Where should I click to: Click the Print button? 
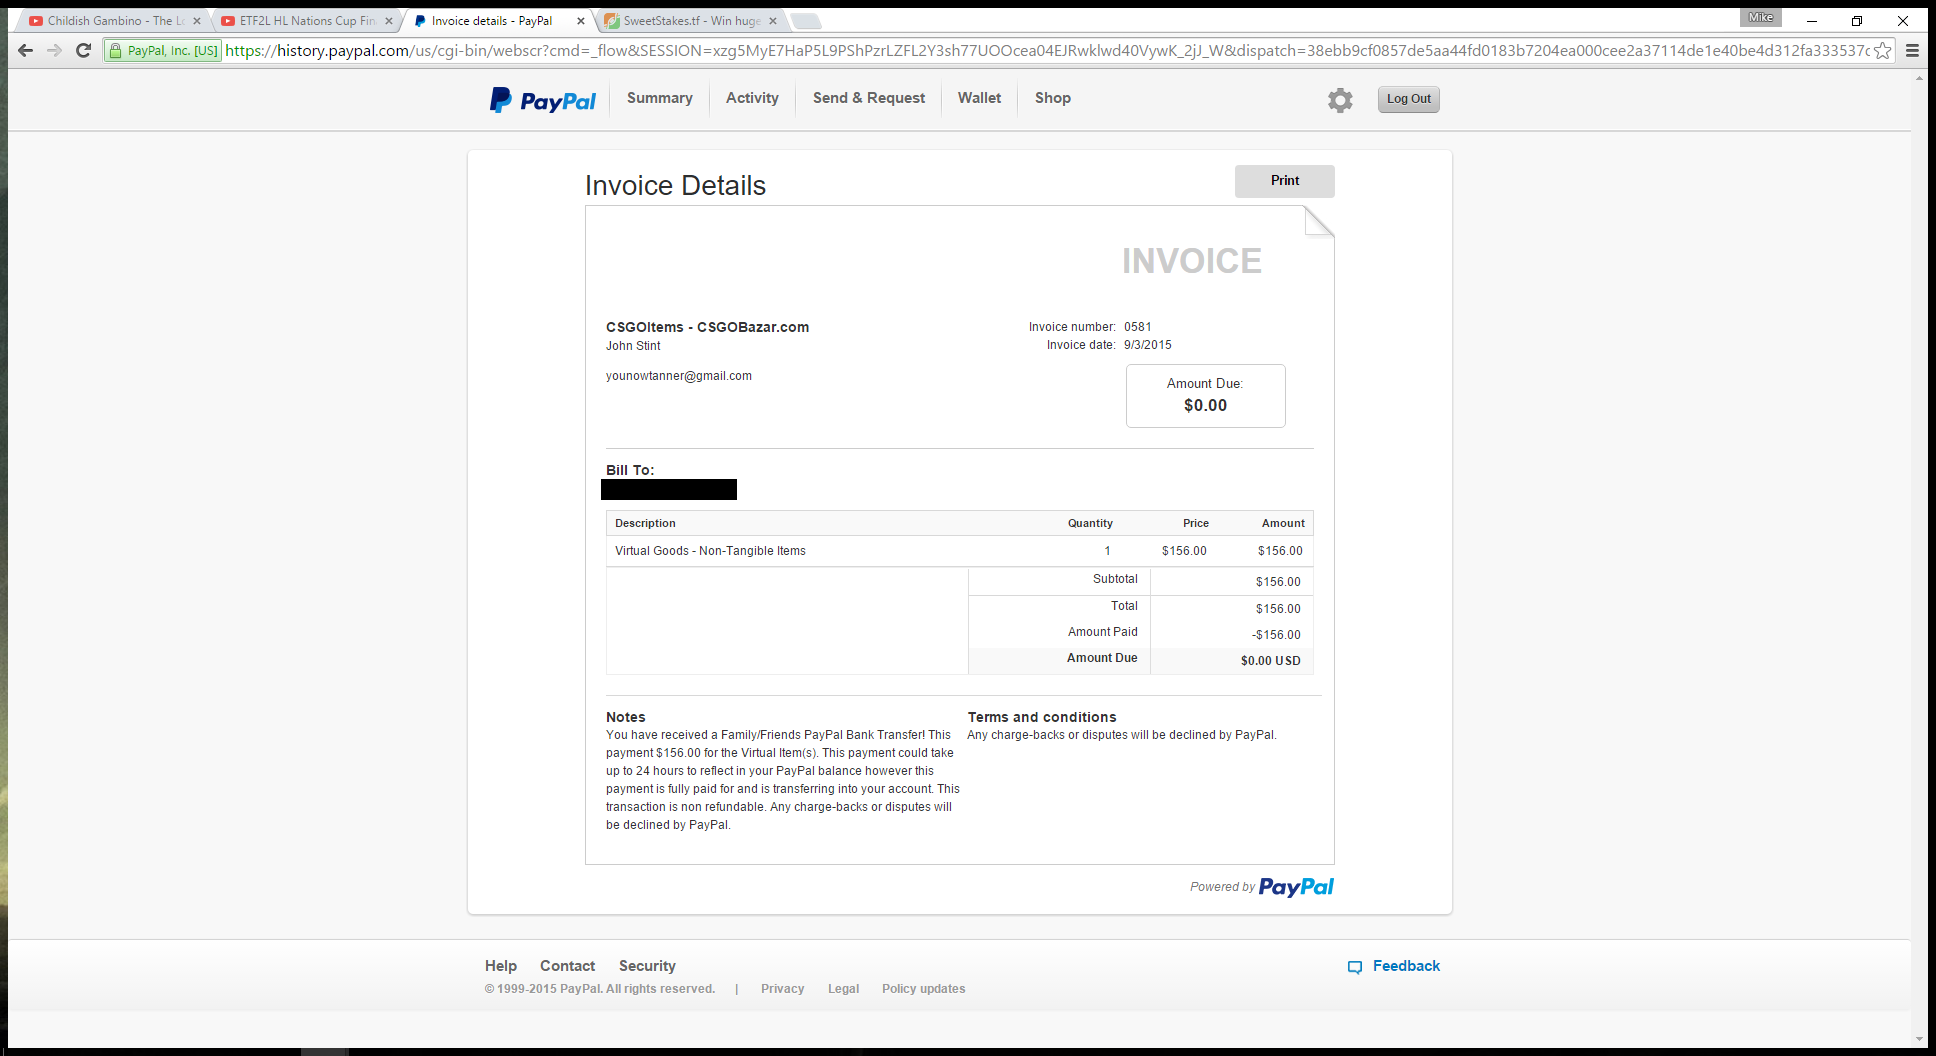click(x=1285, y=181)
